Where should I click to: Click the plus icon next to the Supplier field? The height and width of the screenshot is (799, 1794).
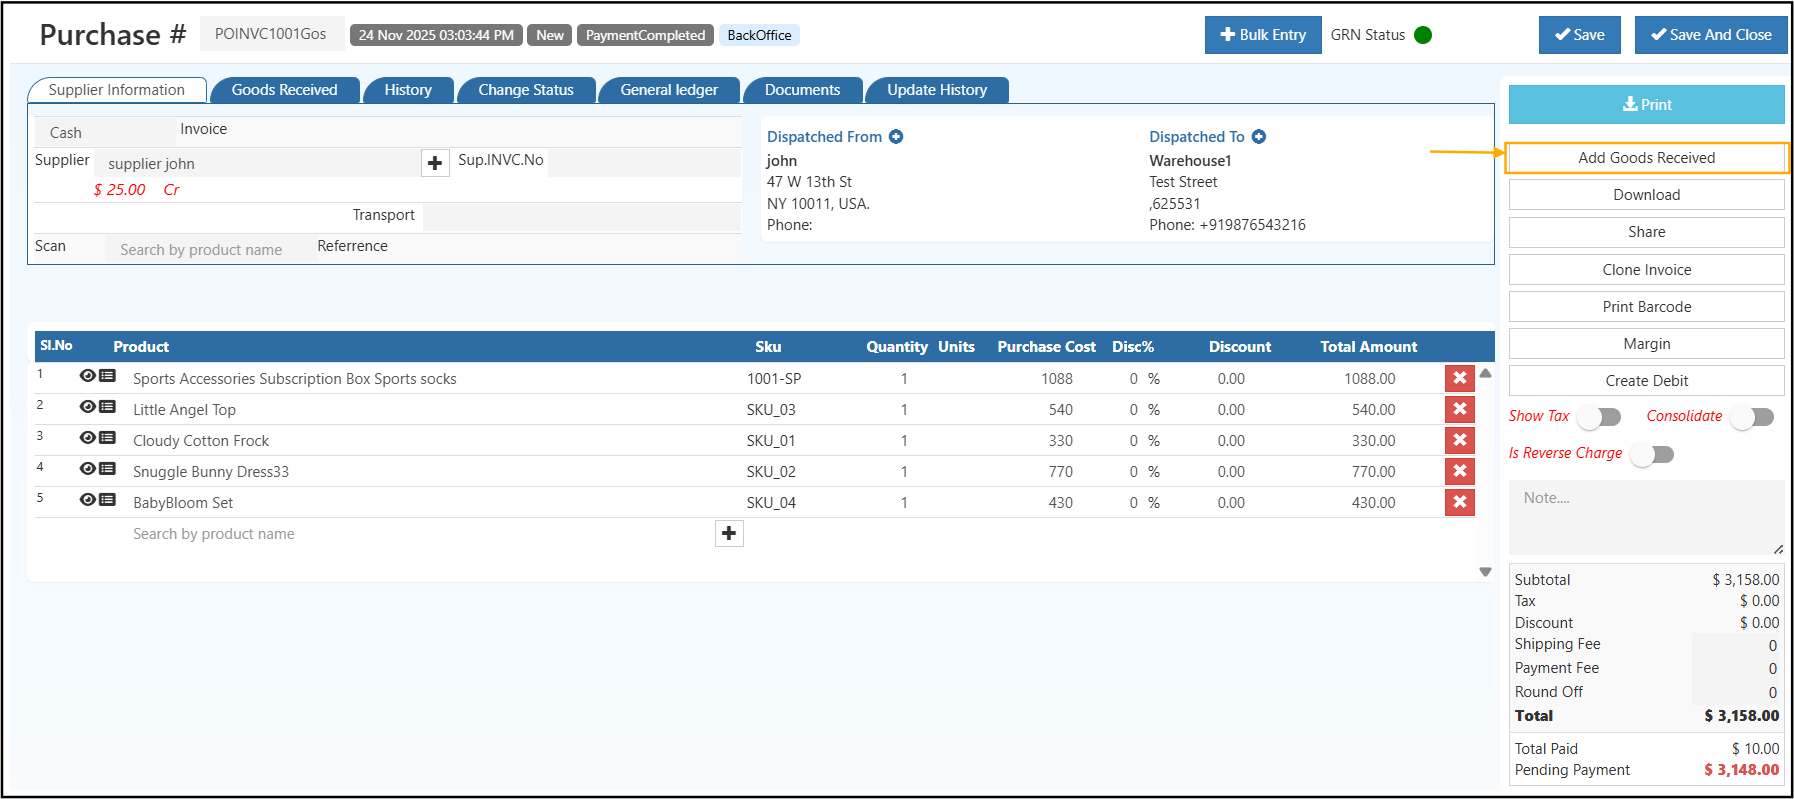(435, 163)
